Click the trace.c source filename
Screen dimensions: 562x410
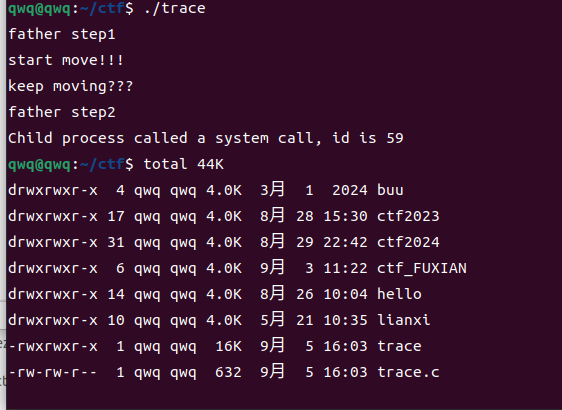click(408, 372)
